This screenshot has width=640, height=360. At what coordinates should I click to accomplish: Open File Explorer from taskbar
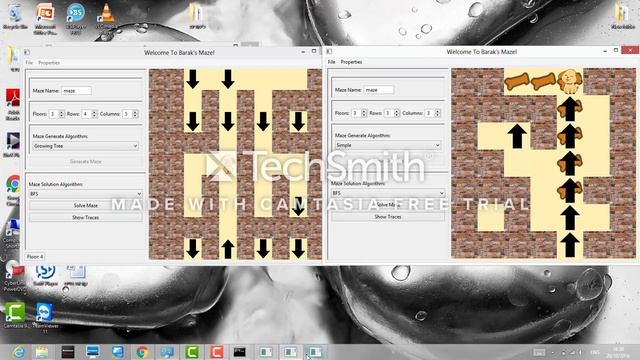tap(42, 352)
